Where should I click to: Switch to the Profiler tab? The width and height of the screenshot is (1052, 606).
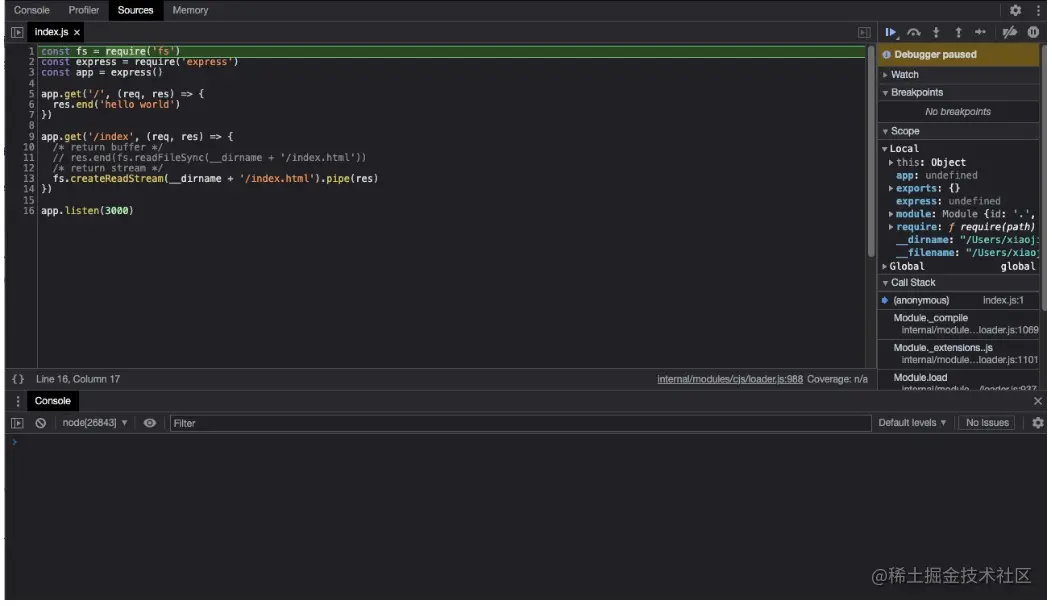(84, 10)
